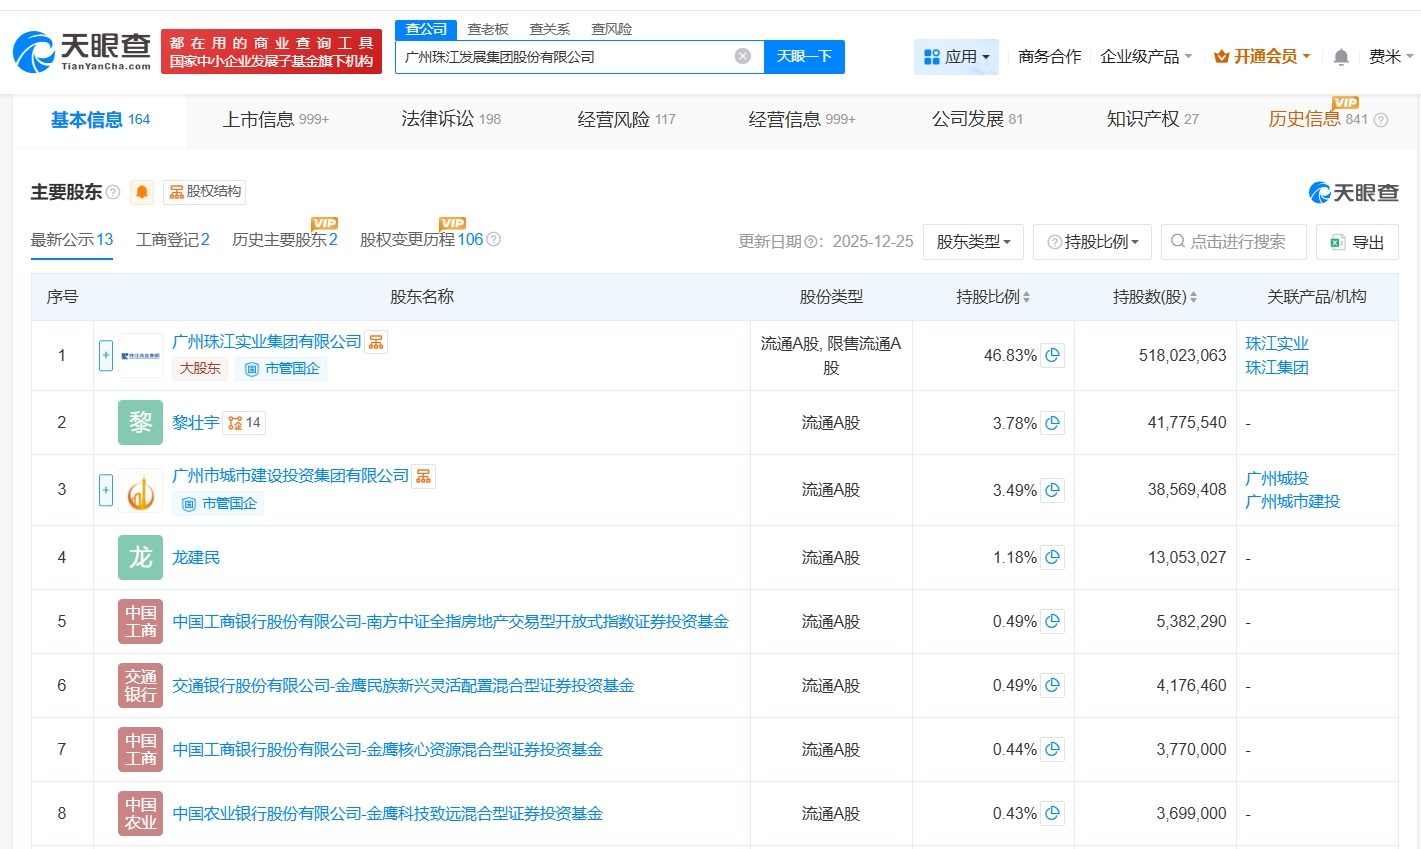Clear the search box with the X icon

coord(742,56)
